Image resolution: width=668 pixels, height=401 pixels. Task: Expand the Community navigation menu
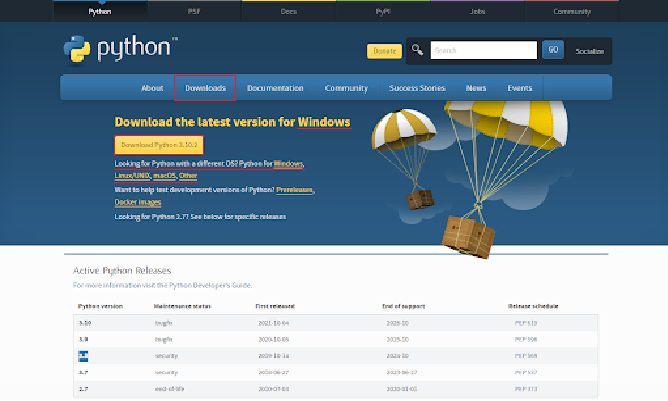(346, 88)
